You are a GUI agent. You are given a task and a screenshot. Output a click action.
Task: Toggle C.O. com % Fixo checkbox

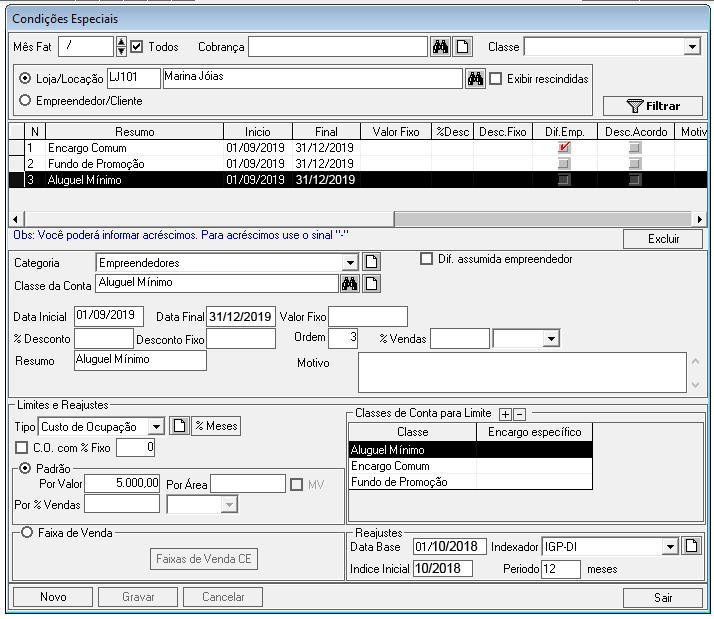pos(21,447)
